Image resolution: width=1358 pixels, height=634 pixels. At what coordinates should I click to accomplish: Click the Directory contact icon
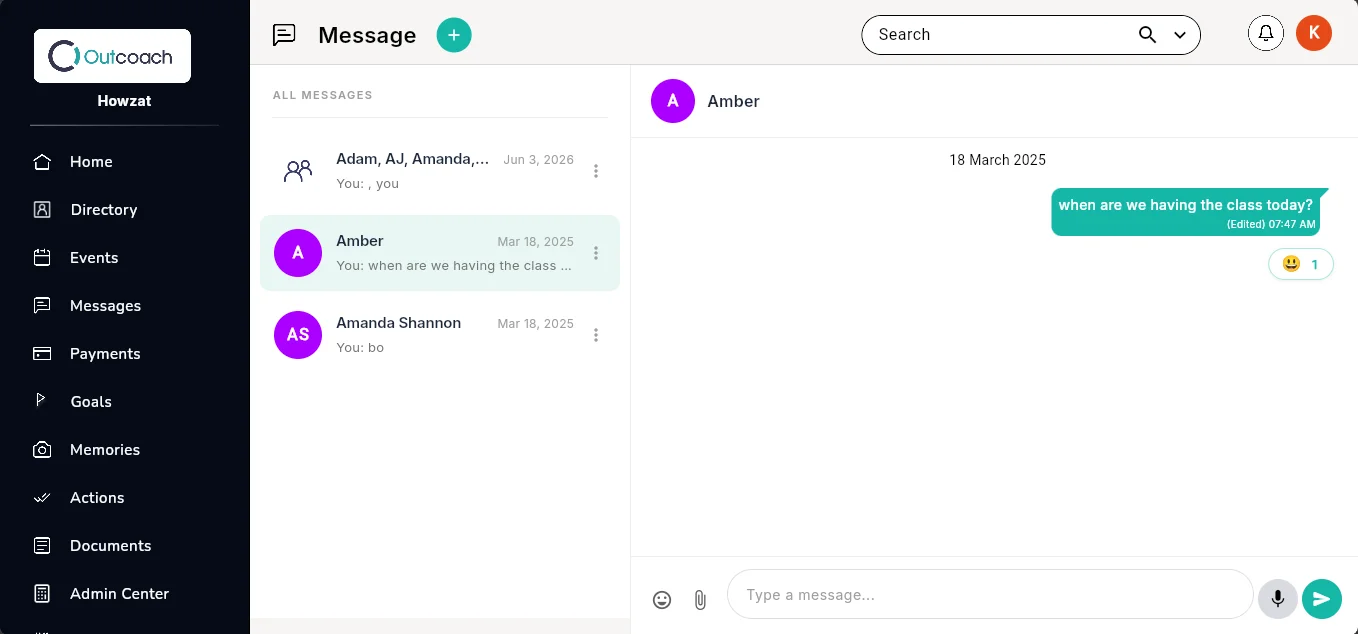pyautogui.click(x=42, y=210)
